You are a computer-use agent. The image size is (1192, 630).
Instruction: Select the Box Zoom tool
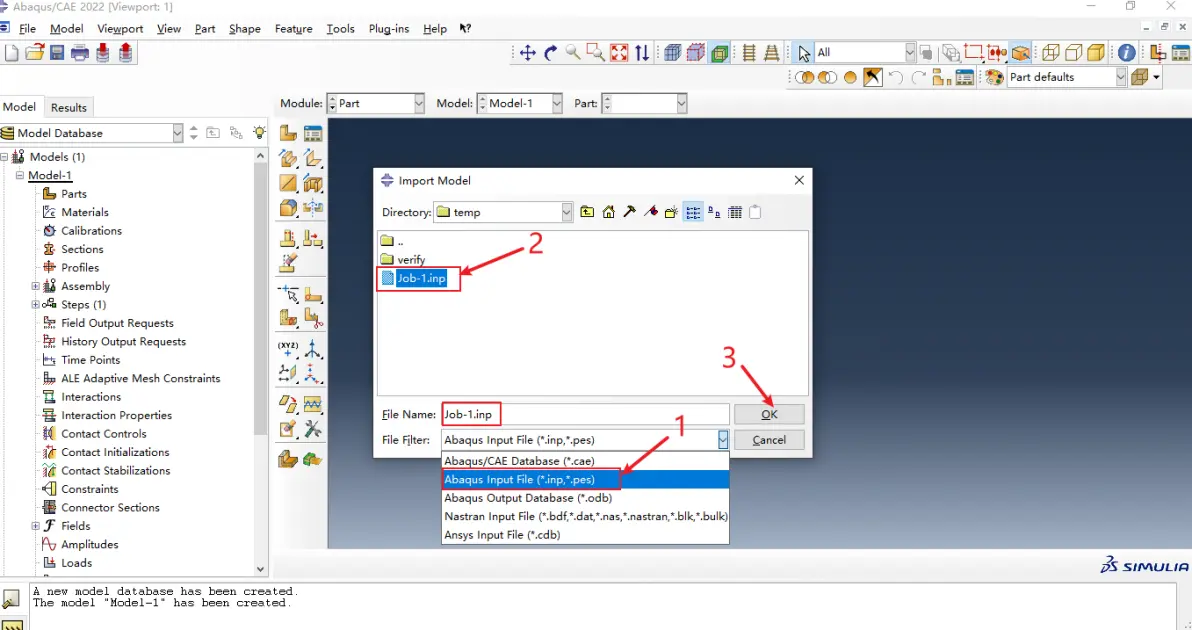(596, 52)
